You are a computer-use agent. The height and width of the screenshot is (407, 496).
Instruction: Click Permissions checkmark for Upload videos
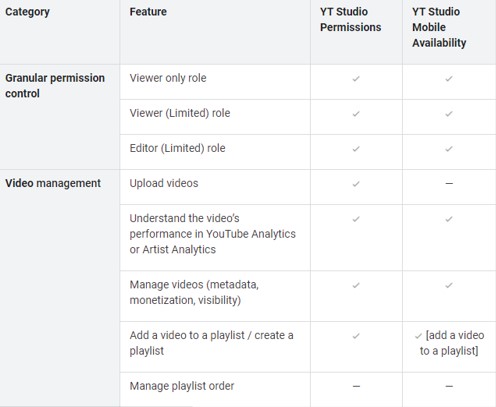point(356,184)
